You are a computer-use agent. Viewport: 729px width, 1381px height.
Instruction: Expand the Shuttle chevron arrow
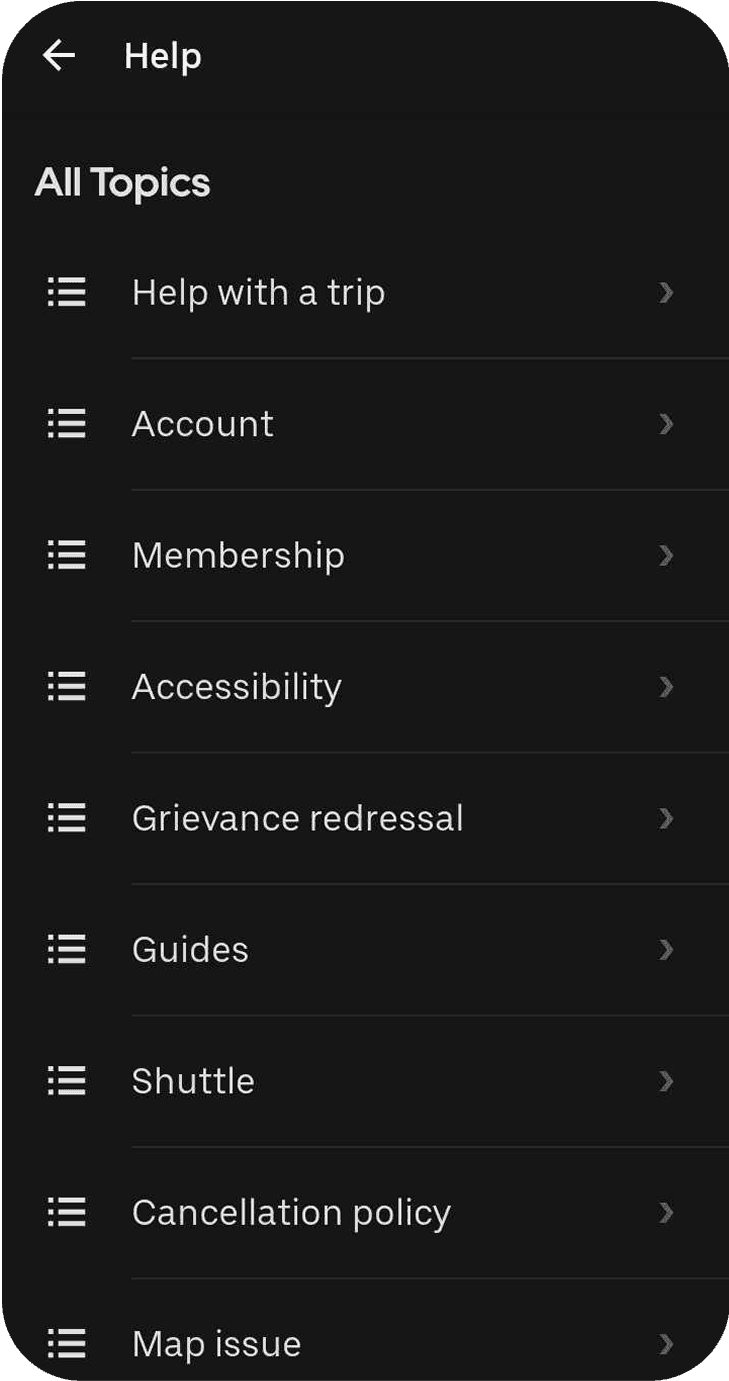coord(666,1081)
